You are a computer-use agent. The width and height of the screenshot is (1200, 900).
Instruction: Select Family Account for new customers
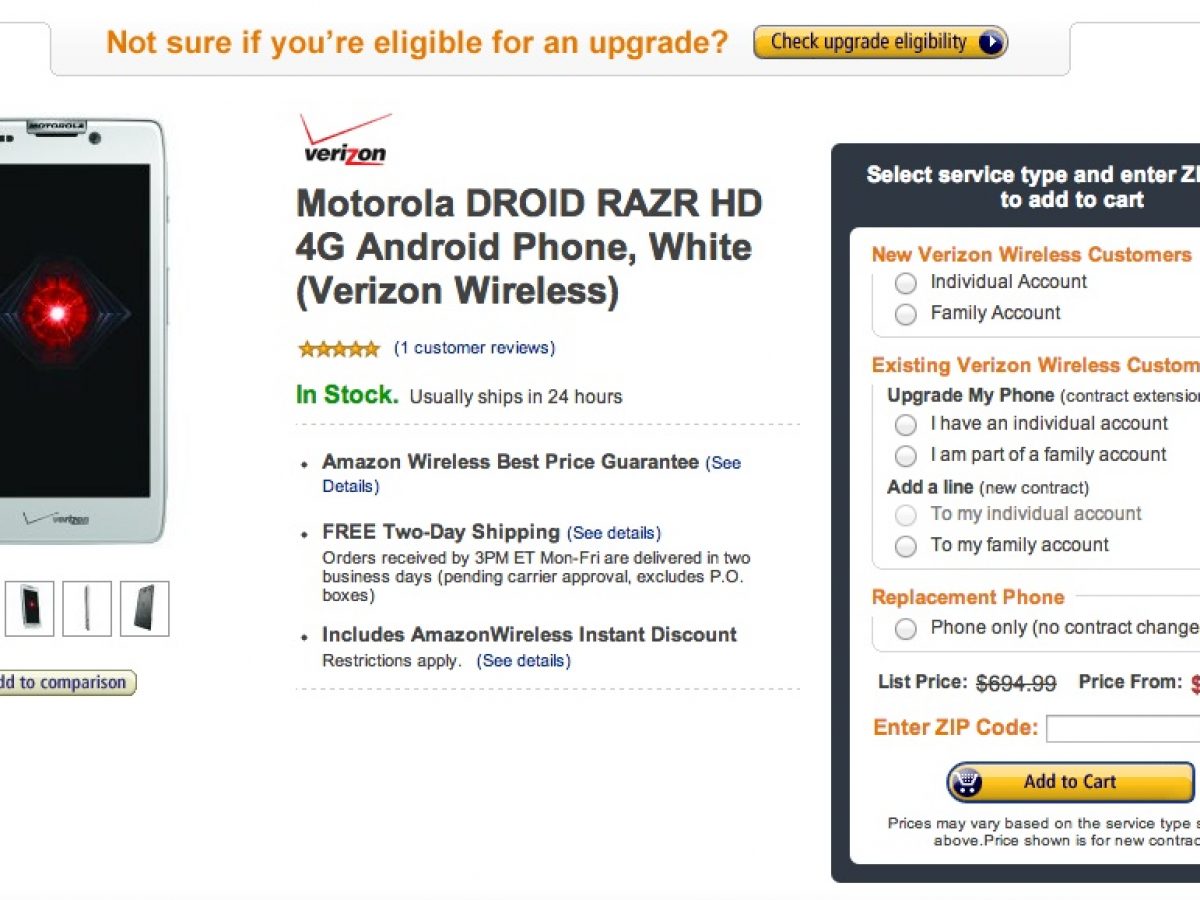point(906,314)
